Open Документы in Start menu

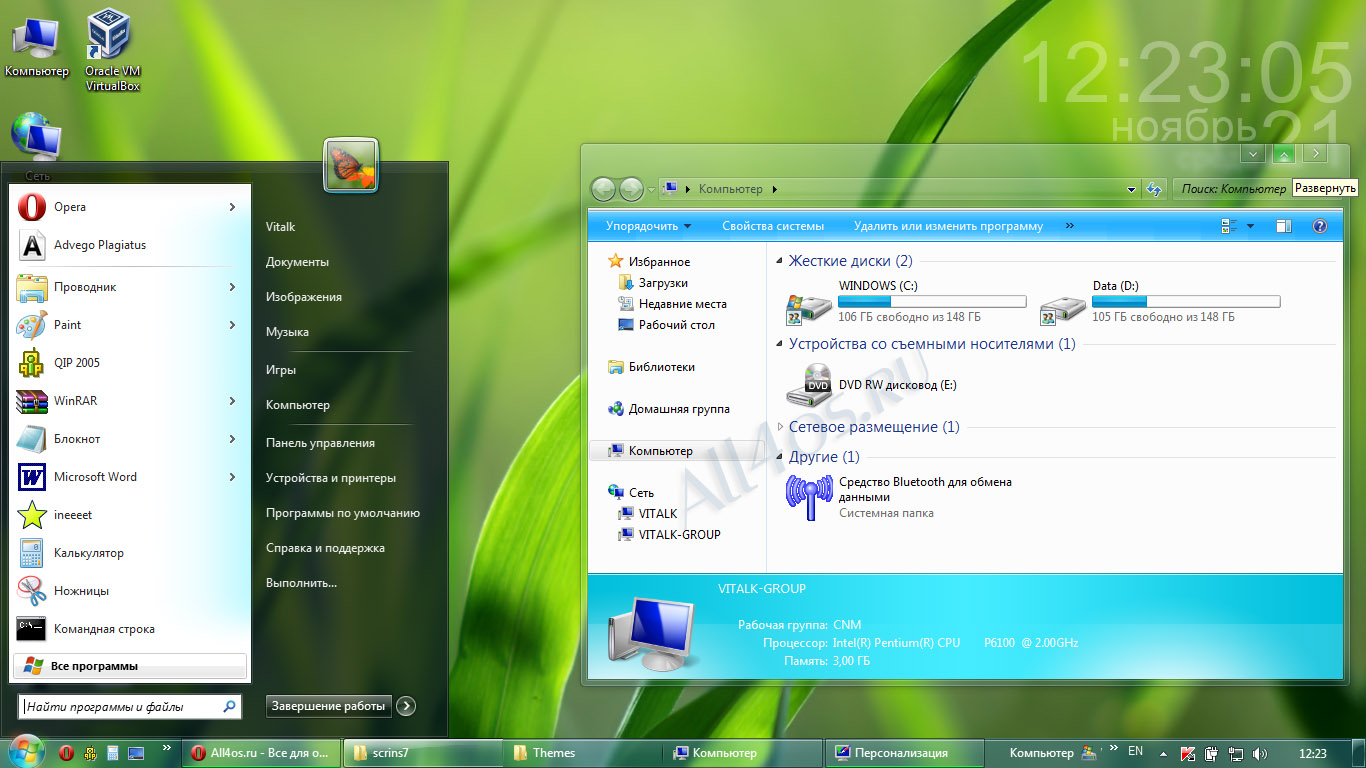tap(297, 262)
